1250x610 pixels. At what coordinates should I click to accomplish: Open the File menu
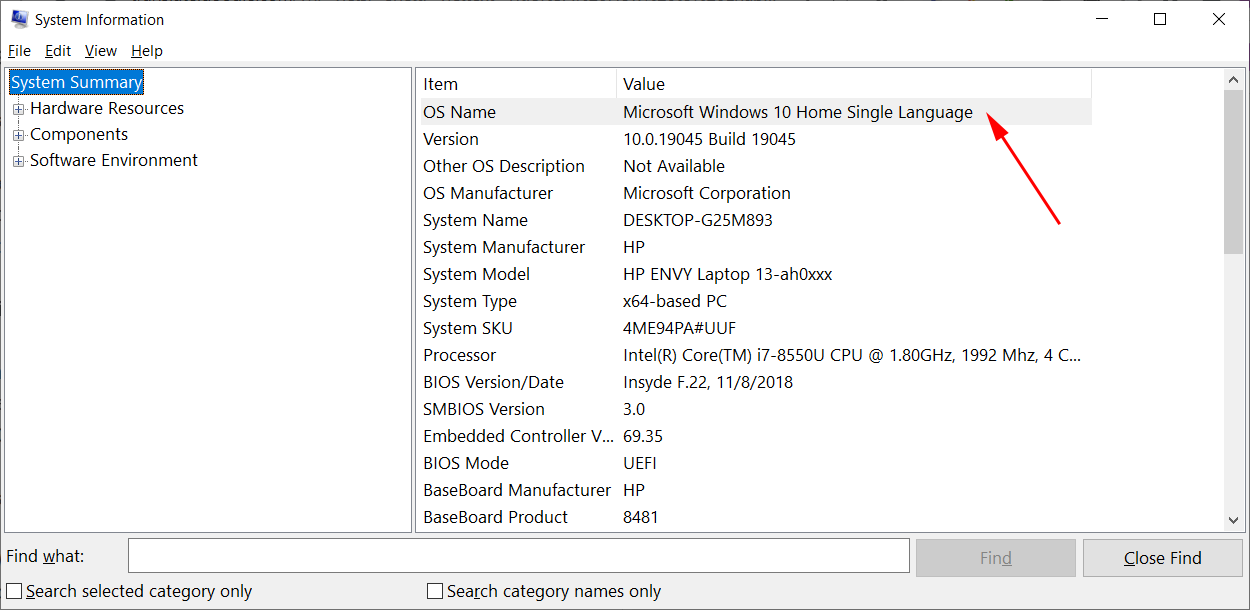pyautogui.click(x=19, y=51)
